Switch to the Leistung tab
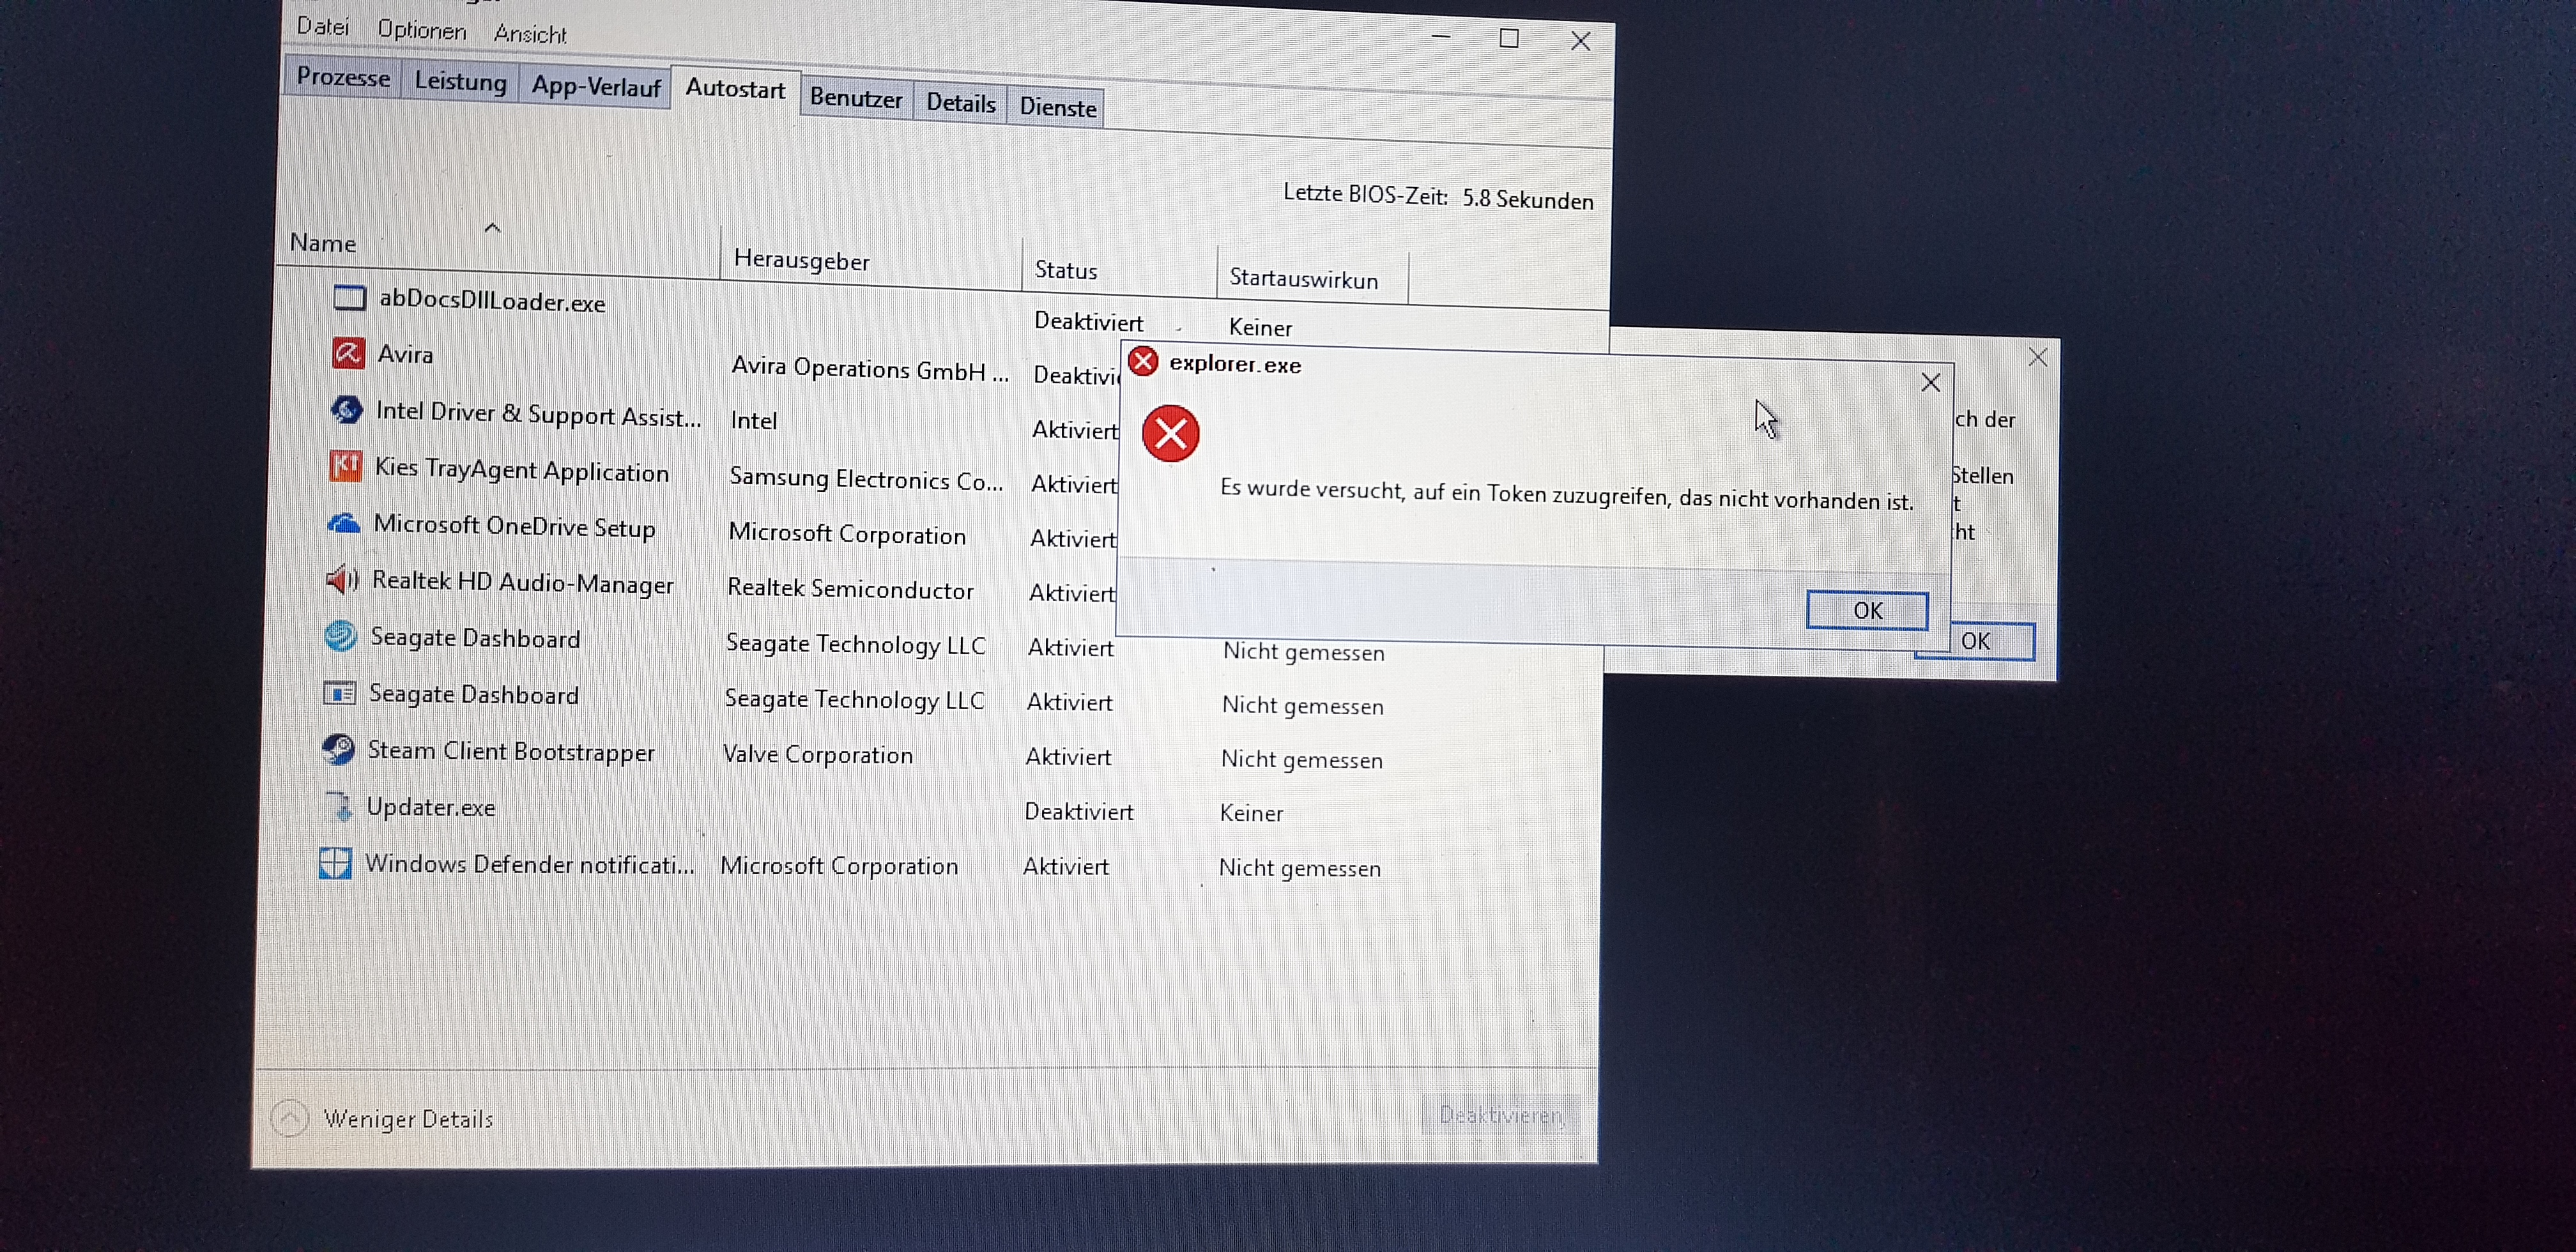Image resolution: width=2576 pixels, height=1252 pixels. point(460,81)
